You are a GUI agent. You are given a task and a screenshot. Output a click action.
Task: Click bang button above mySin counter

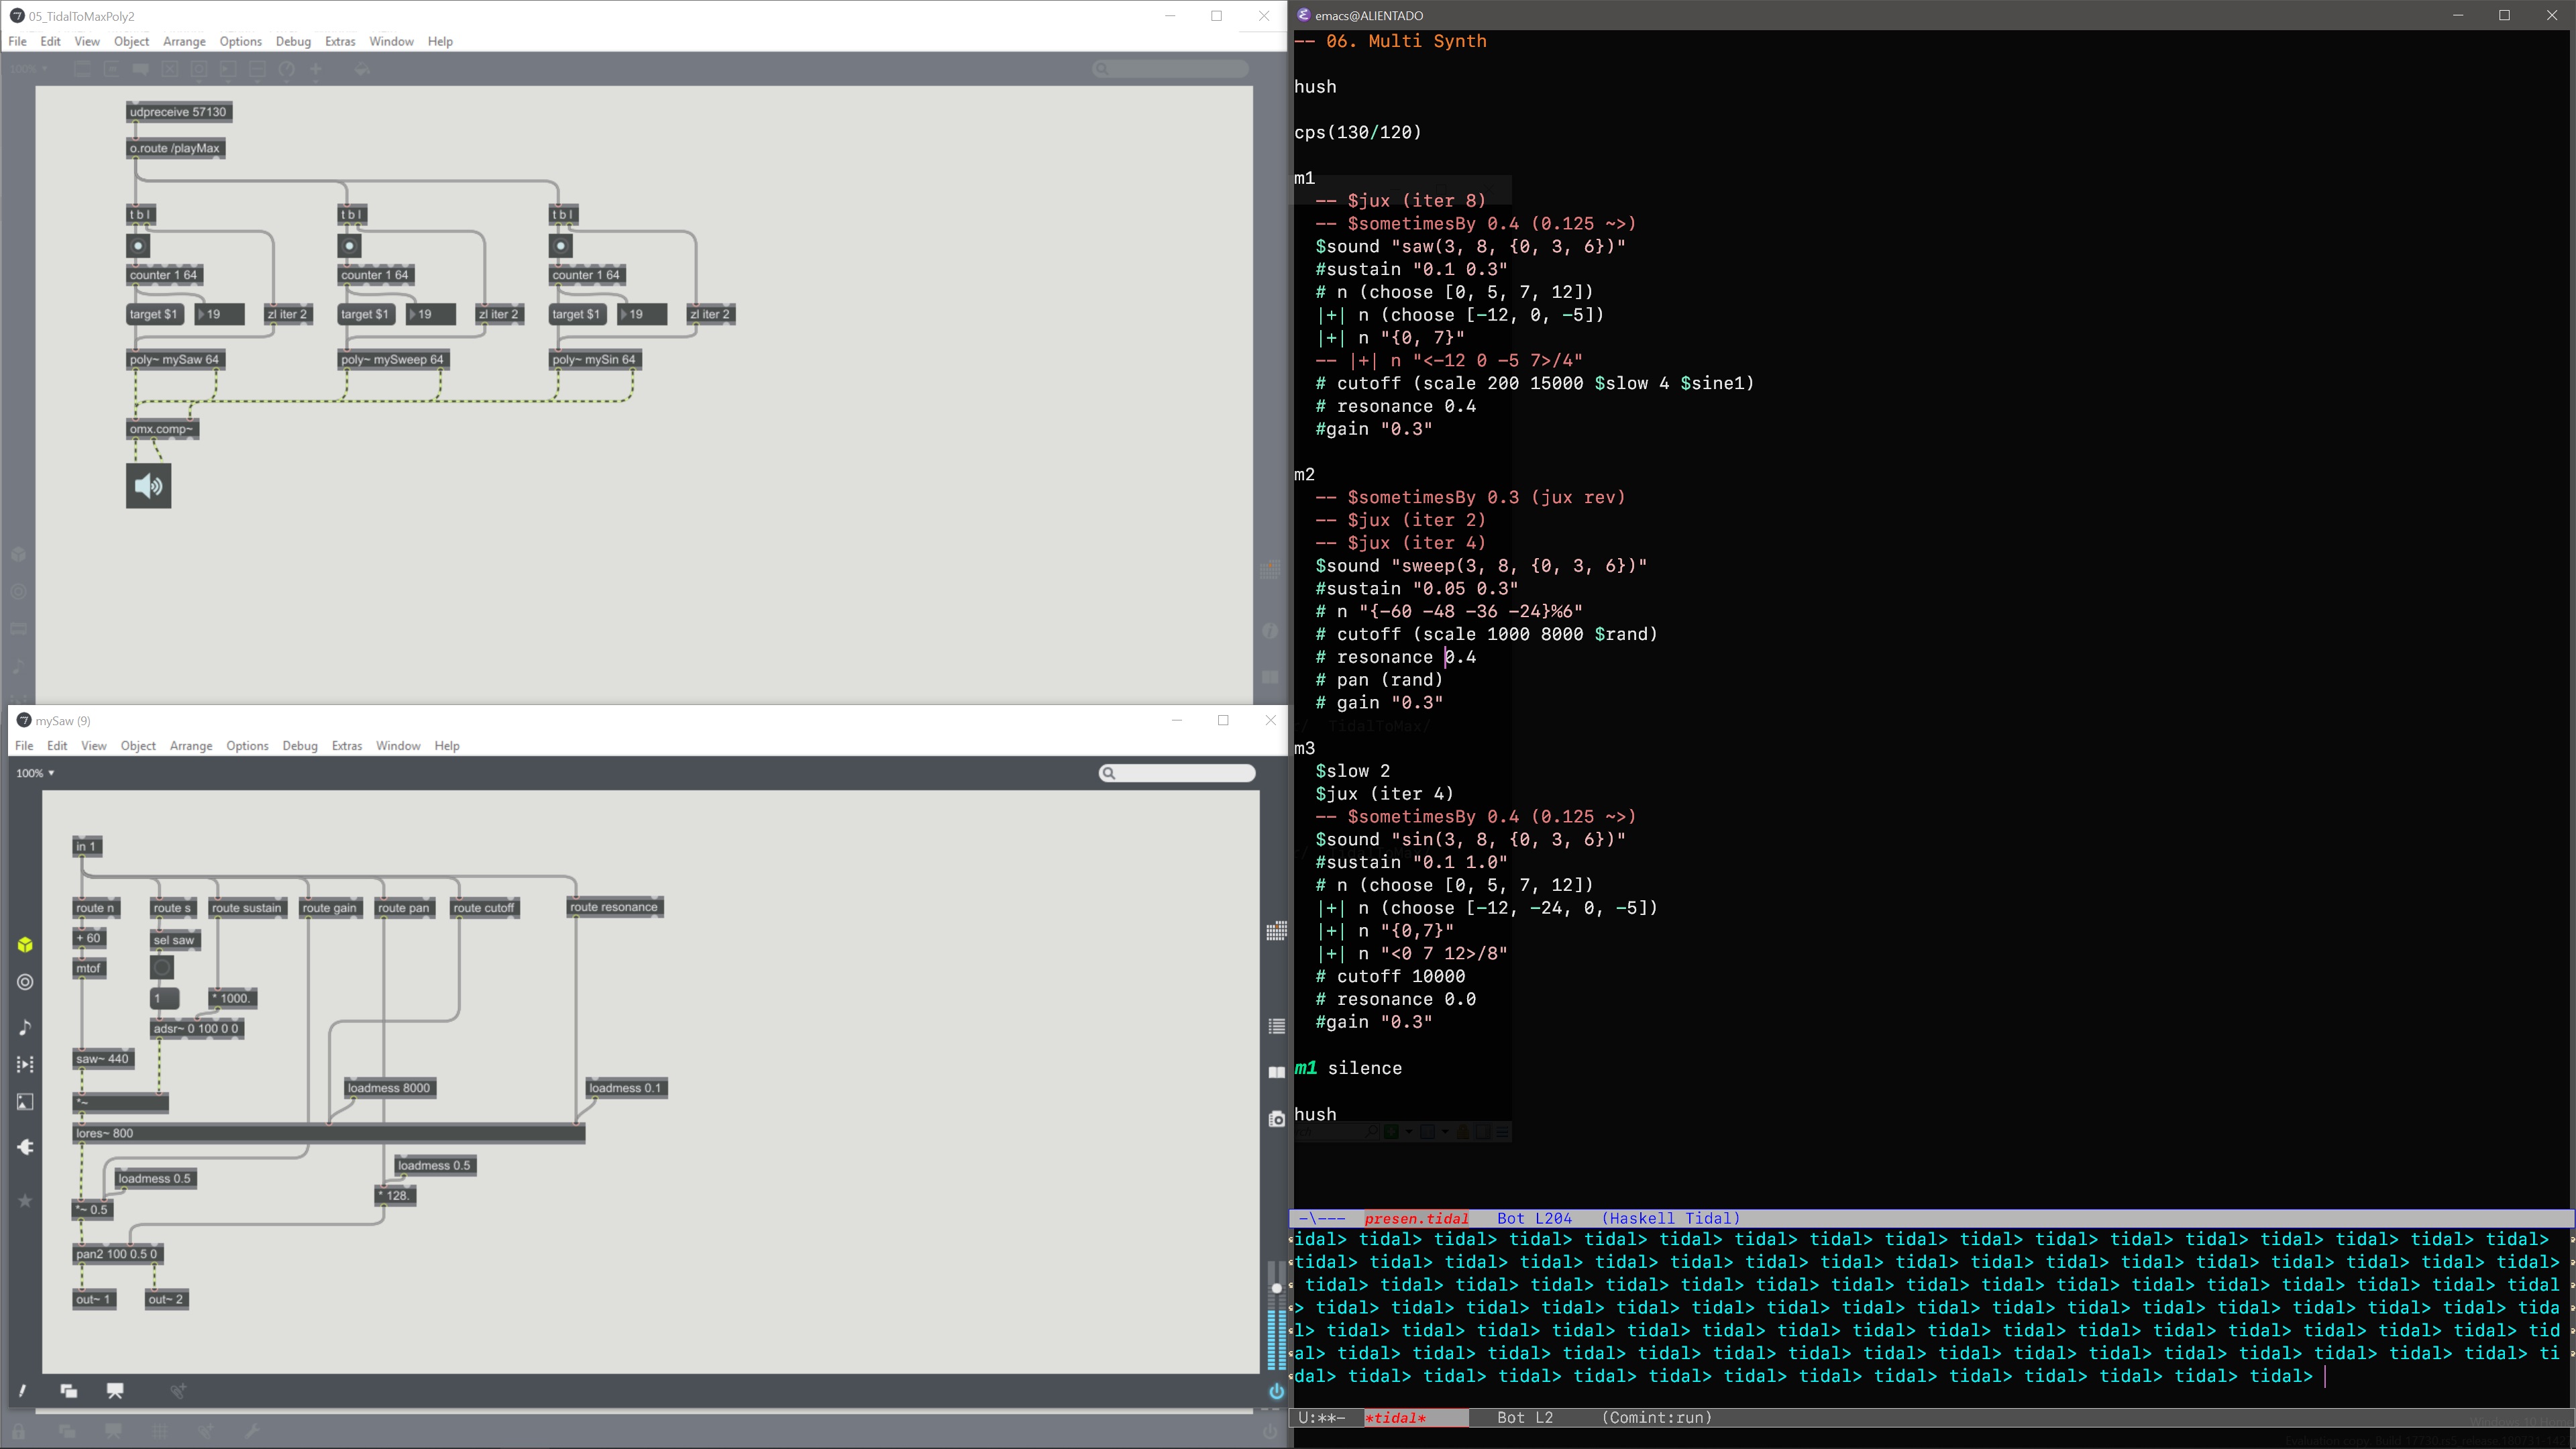tap(560, 246)
